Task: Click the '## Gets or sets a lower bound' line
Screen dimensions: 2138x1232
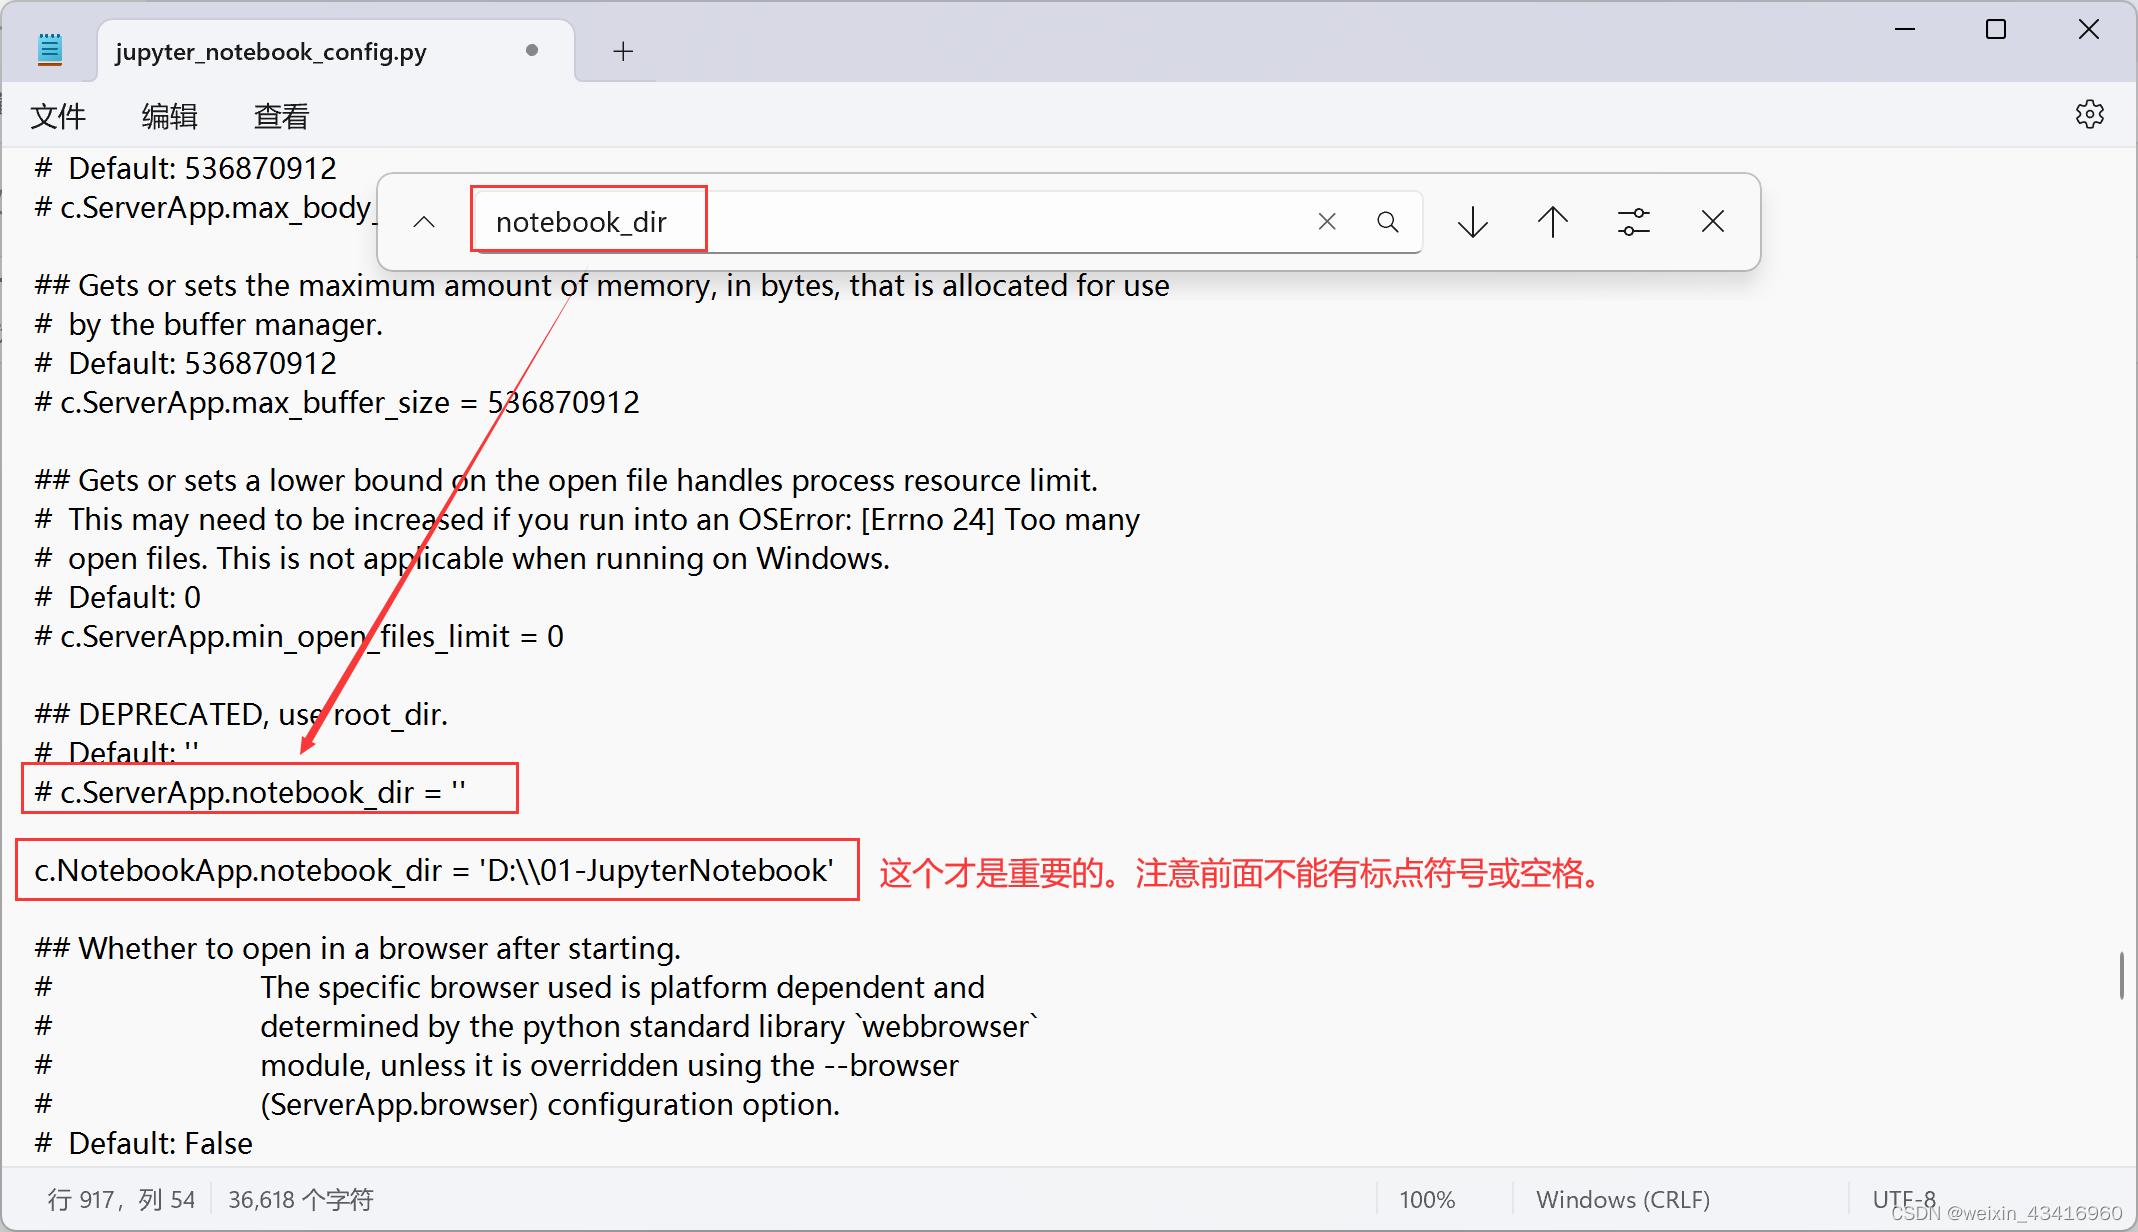Action: [566, 480]
